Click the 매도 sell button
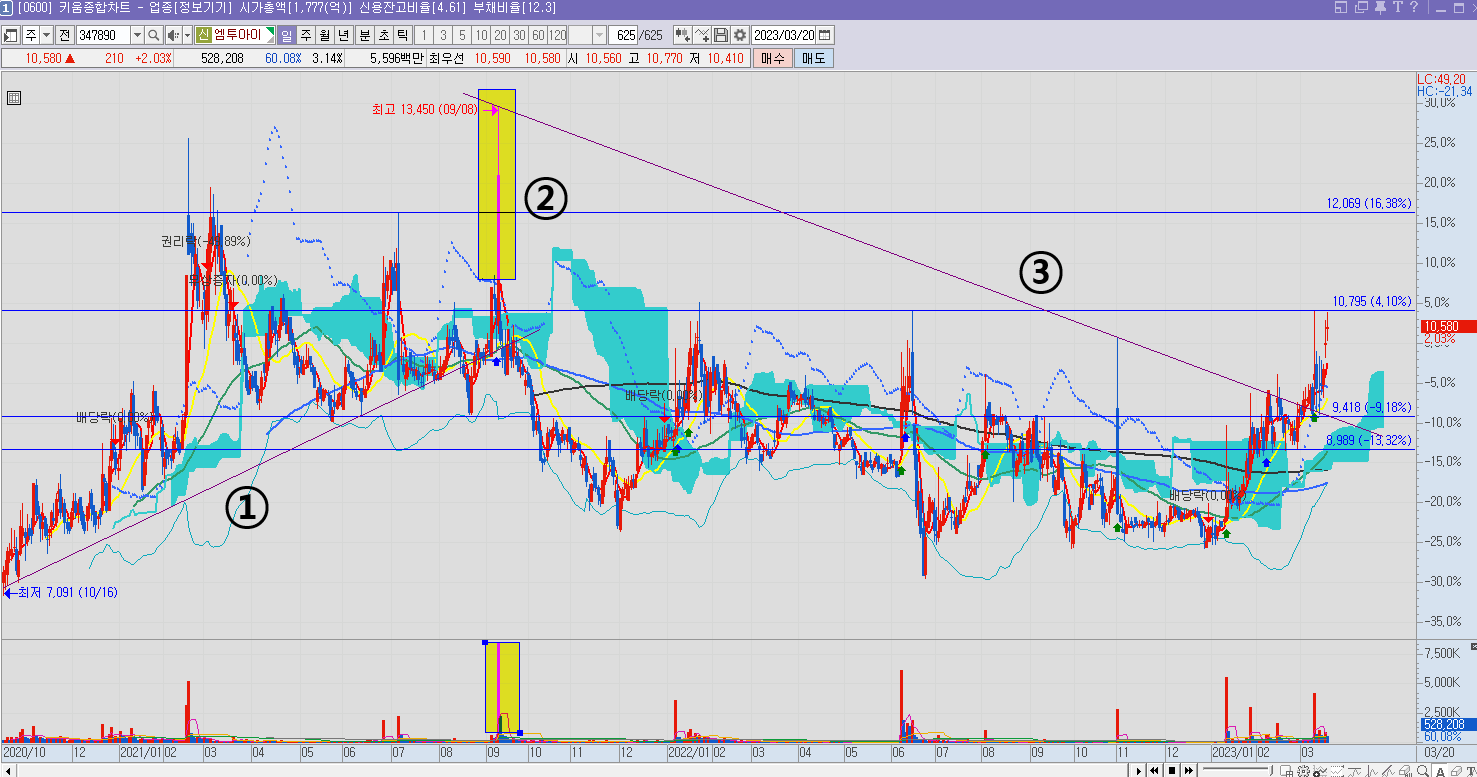Image resolution: width=1477 pixels, height=777 pixels. [x=813, y=58]
